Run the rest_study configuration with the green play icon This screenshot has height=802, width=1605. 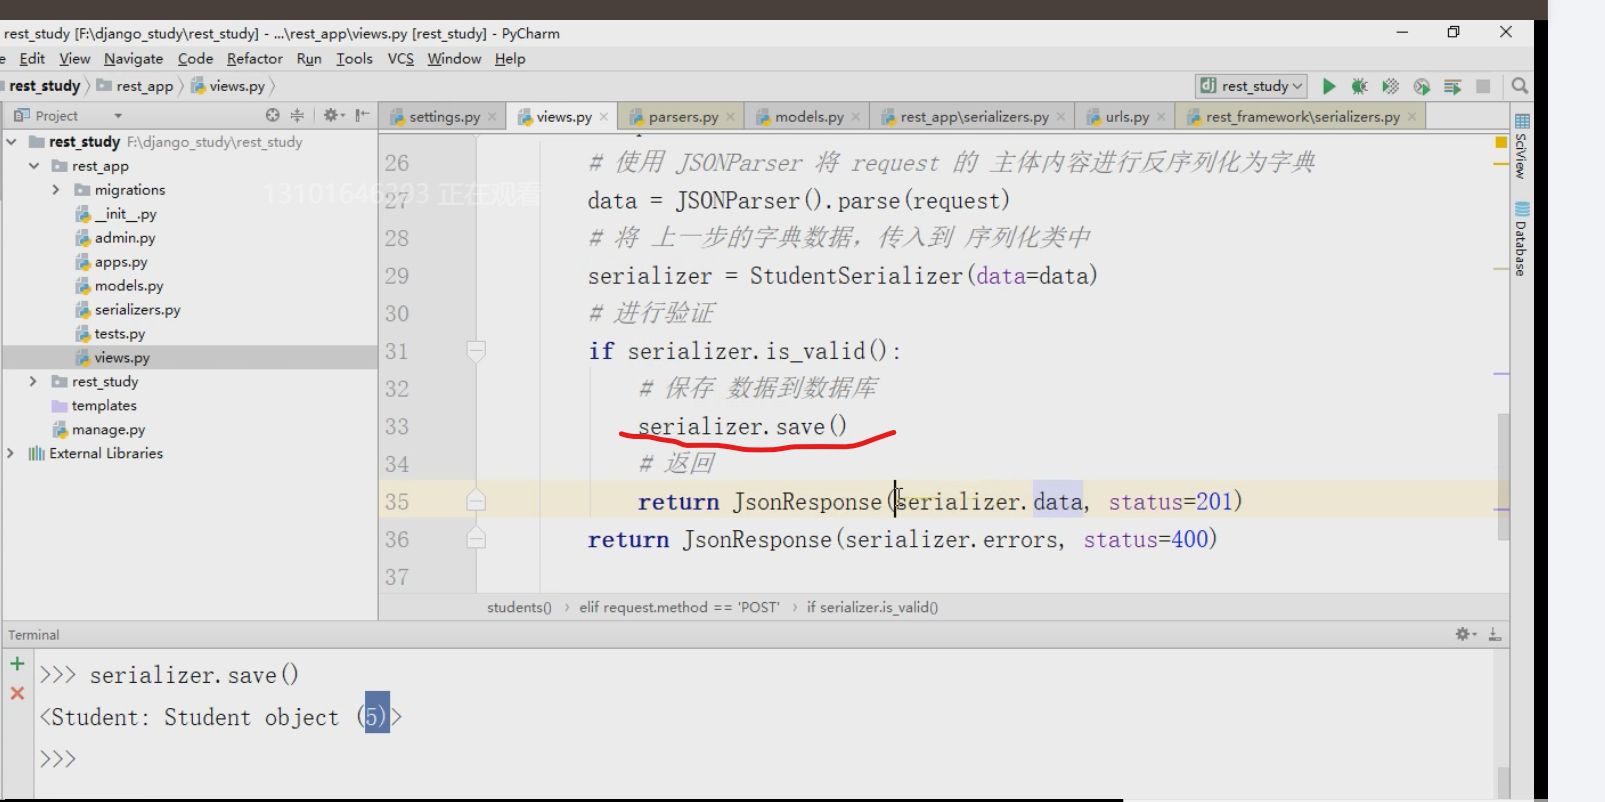pyautogui.click(x=1329, y=86)
